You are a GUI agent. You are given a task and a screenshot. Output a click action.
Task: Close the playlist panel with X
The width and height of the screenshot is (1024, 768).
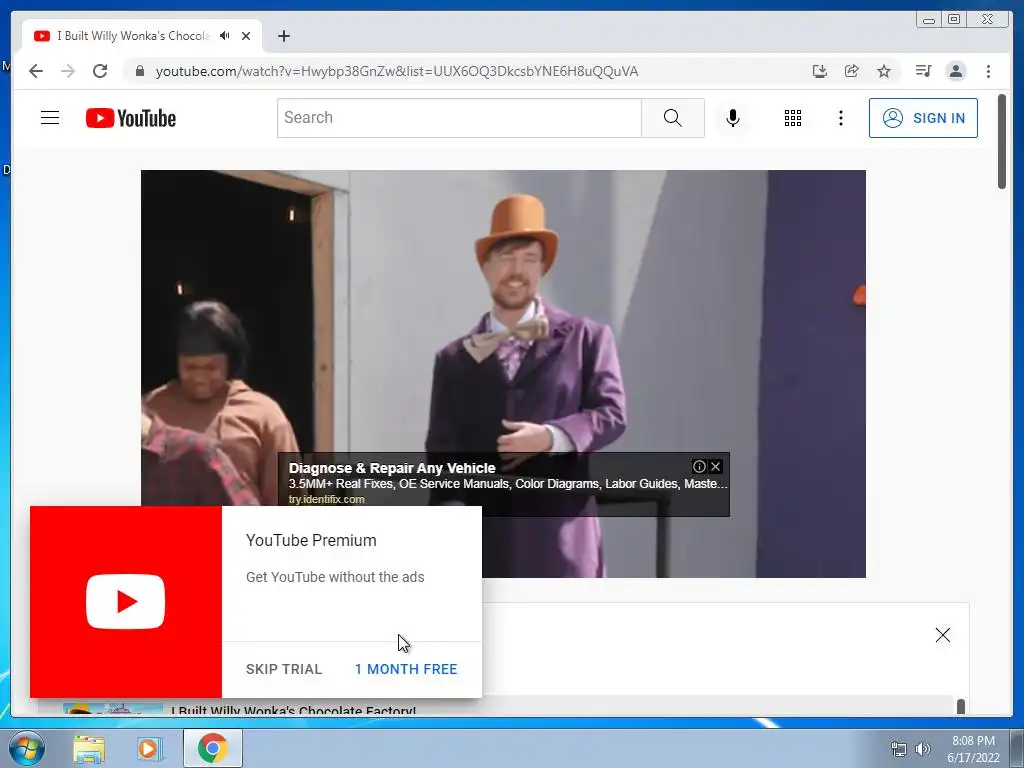click(x=942, y=635)
